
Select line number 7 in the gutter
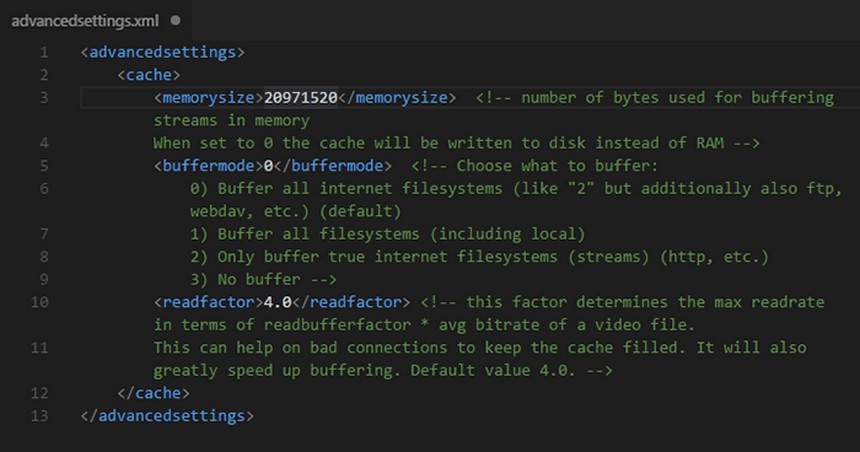[43, 235]
